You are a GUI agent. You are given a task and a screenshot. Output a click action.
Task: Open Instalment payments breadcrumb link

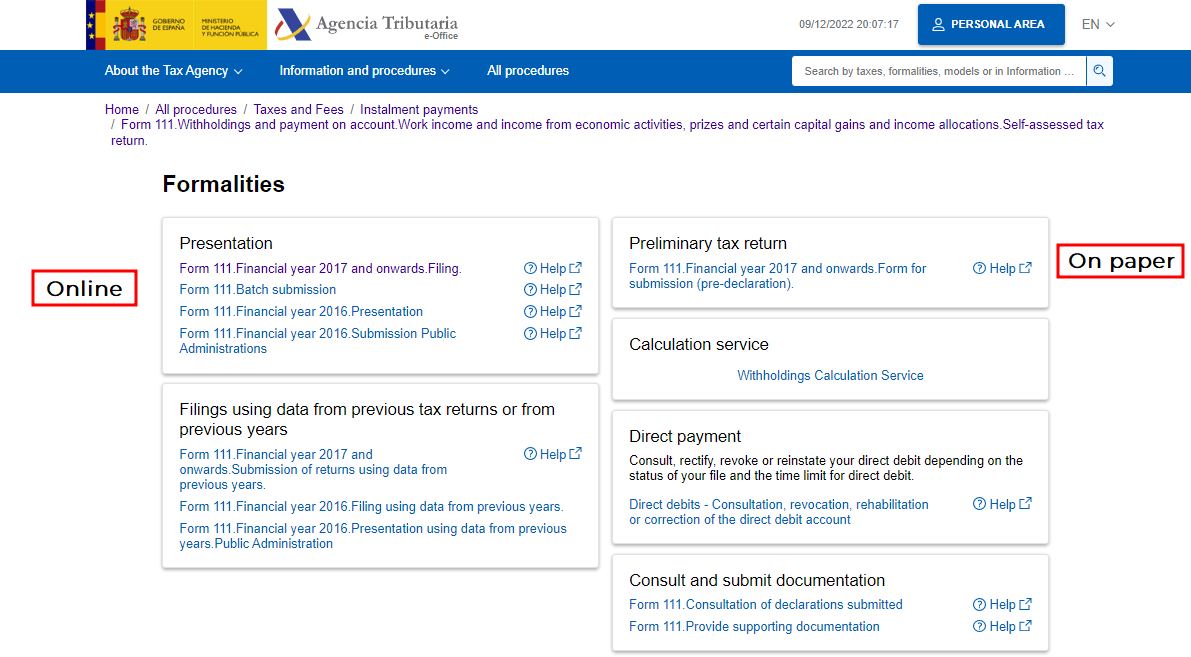click(x=419, y=110)
